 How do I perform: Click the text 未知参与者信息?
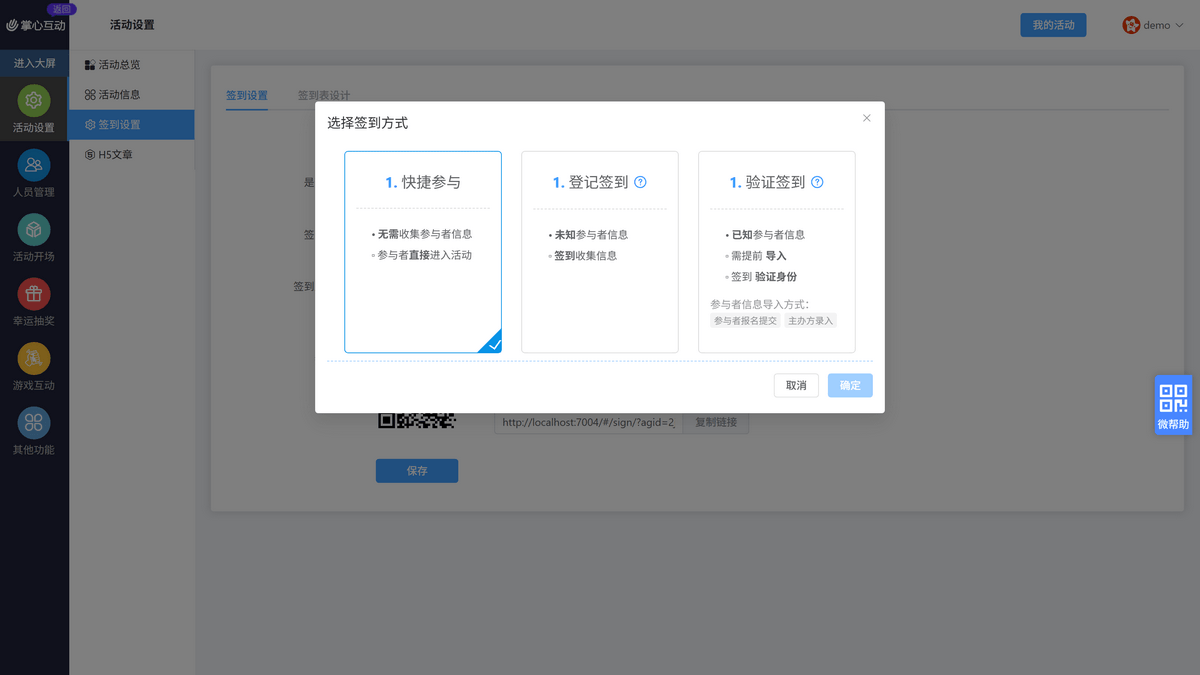(592, 234)
